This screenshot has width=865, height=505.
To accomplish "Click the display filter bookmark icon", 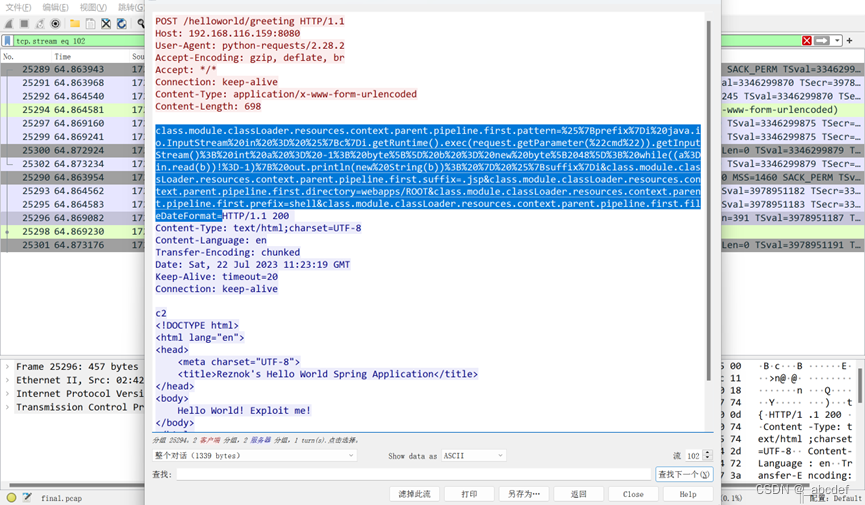I will point(7,41).
